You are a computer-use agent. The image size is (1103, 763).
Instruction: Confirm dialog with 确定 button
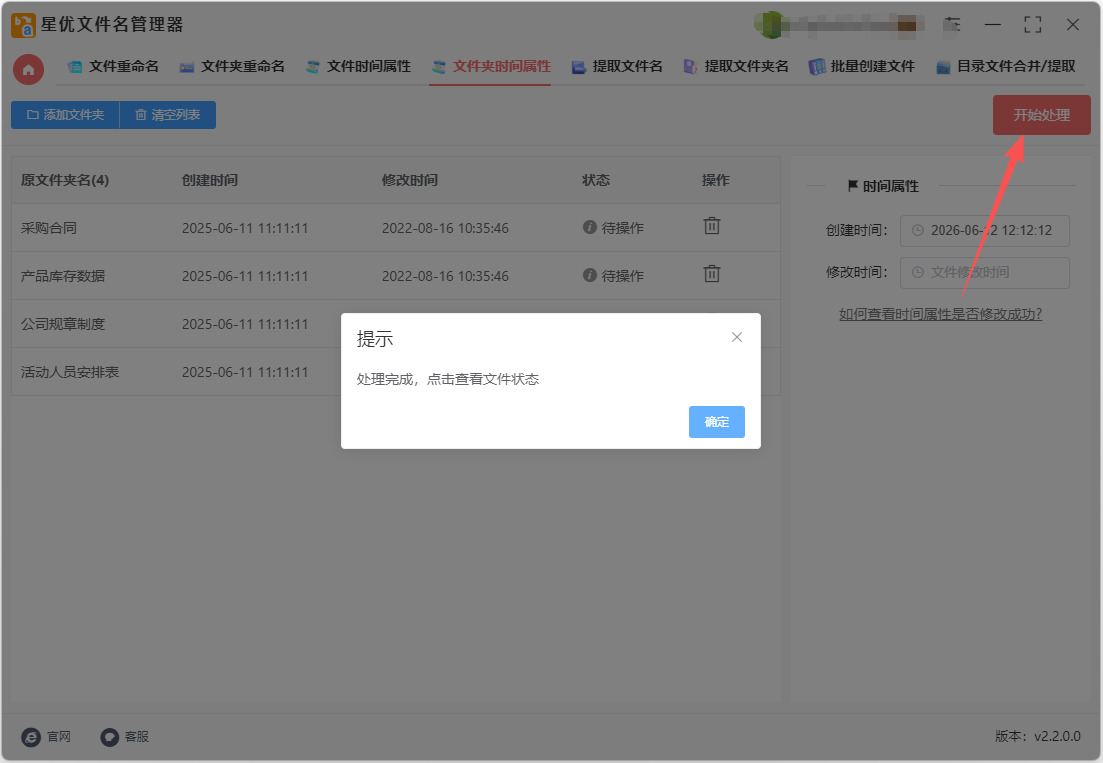point(716,421)
